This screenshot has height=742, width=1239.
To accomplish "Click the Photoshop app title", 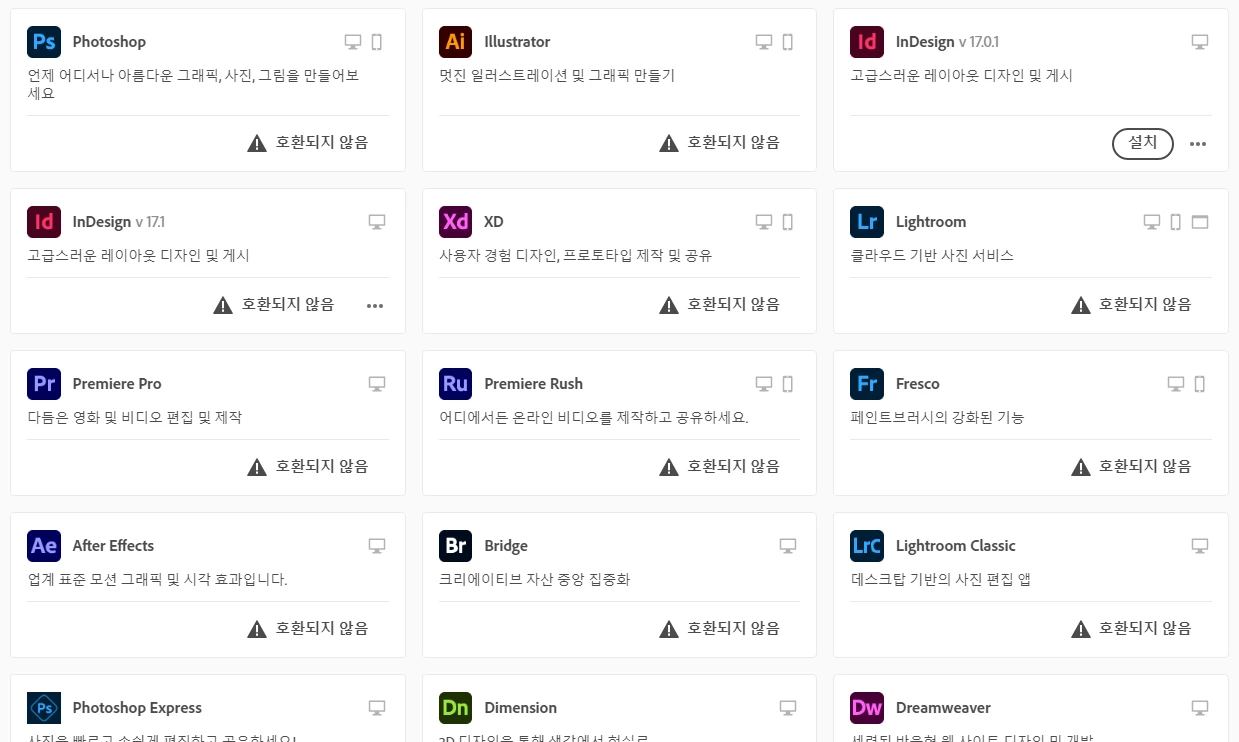I will click(x=109, y=42).
